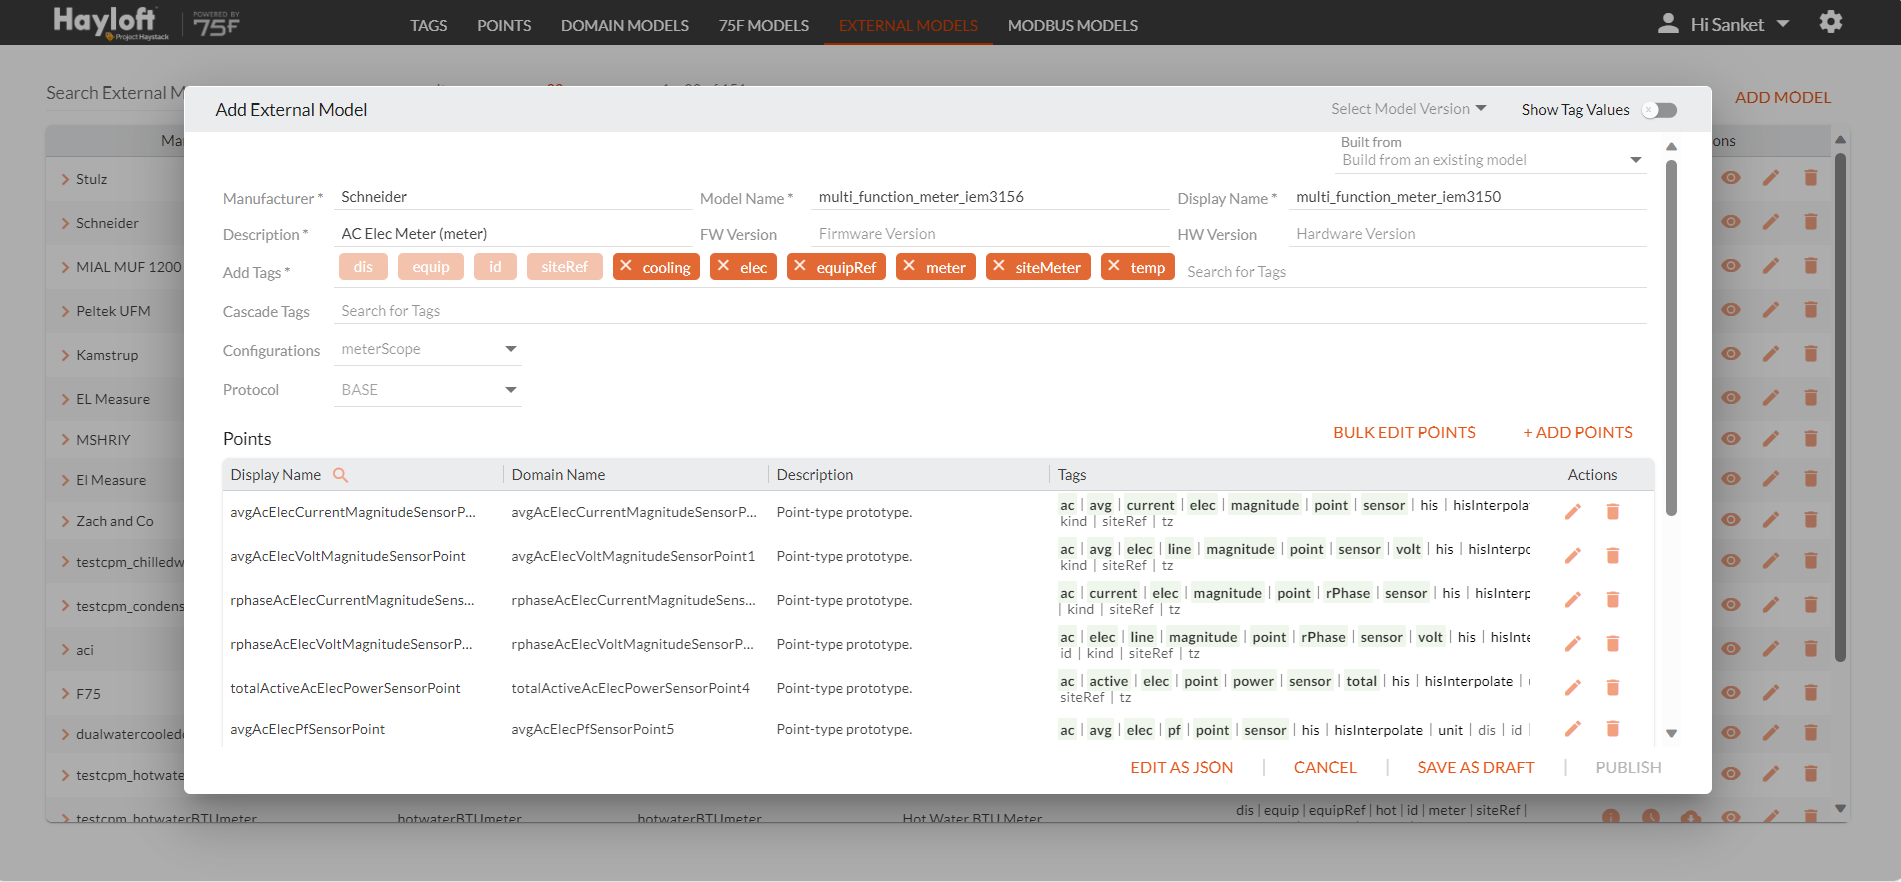Open the Hi Sanket user menu arrow
The height and width of the screenshot is (882, 1901).
coord(1783,24)
